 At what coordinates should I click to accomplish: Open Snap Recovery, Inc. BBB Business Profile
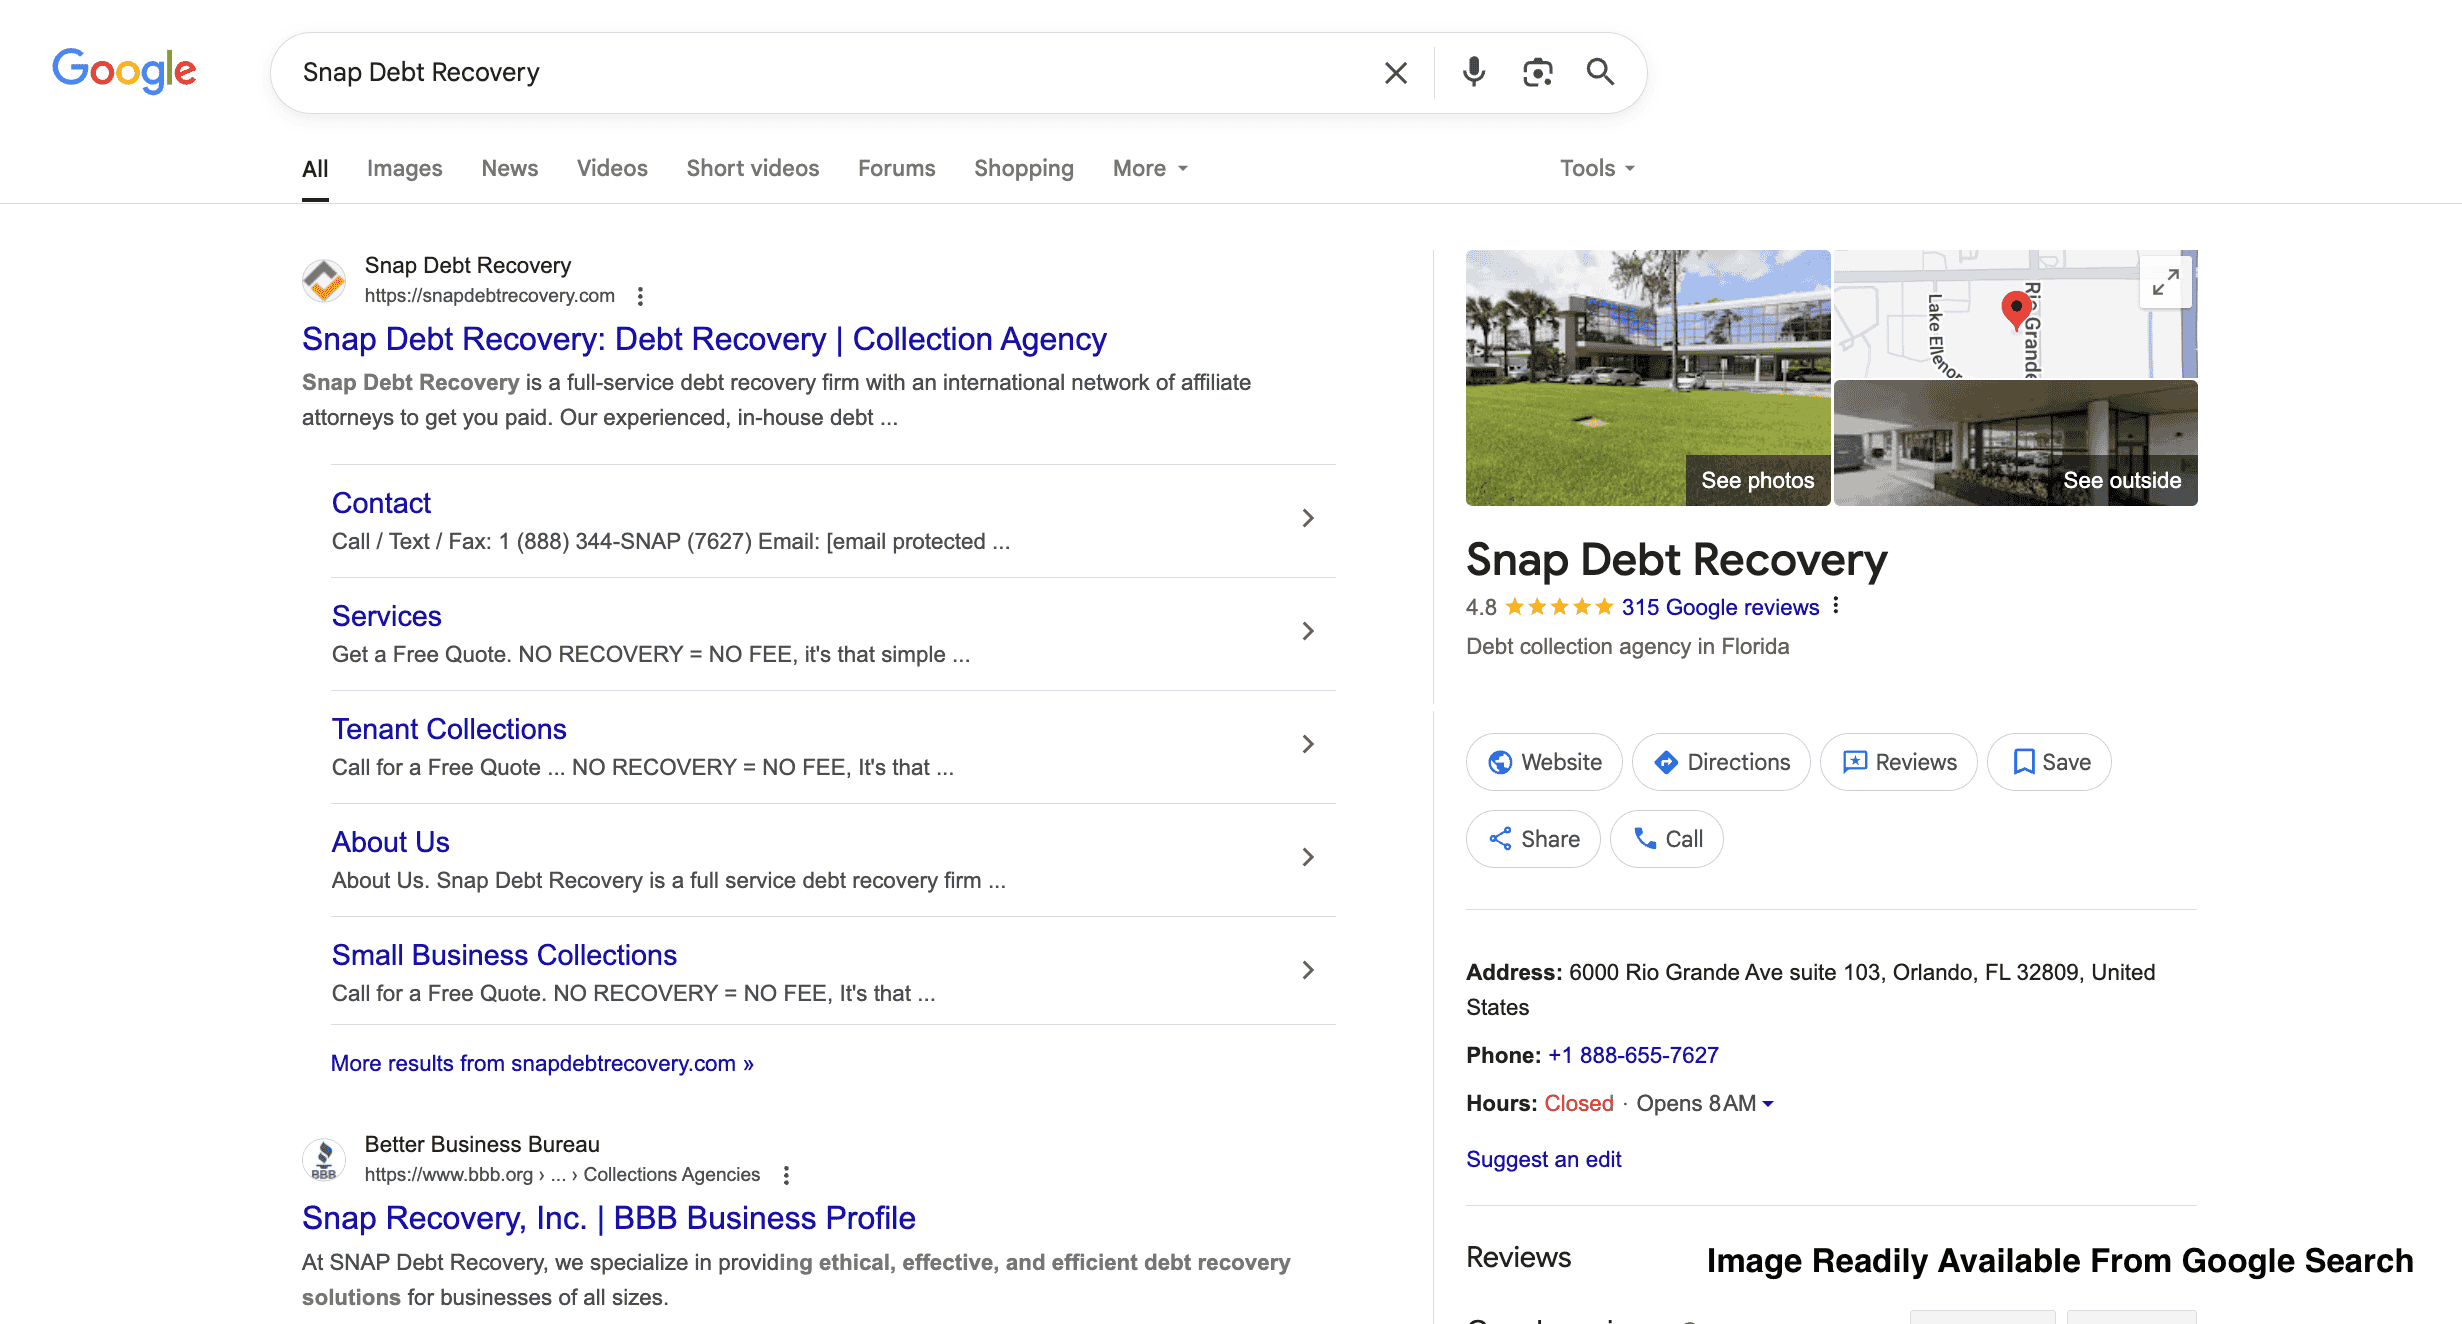pos(609,1218)
